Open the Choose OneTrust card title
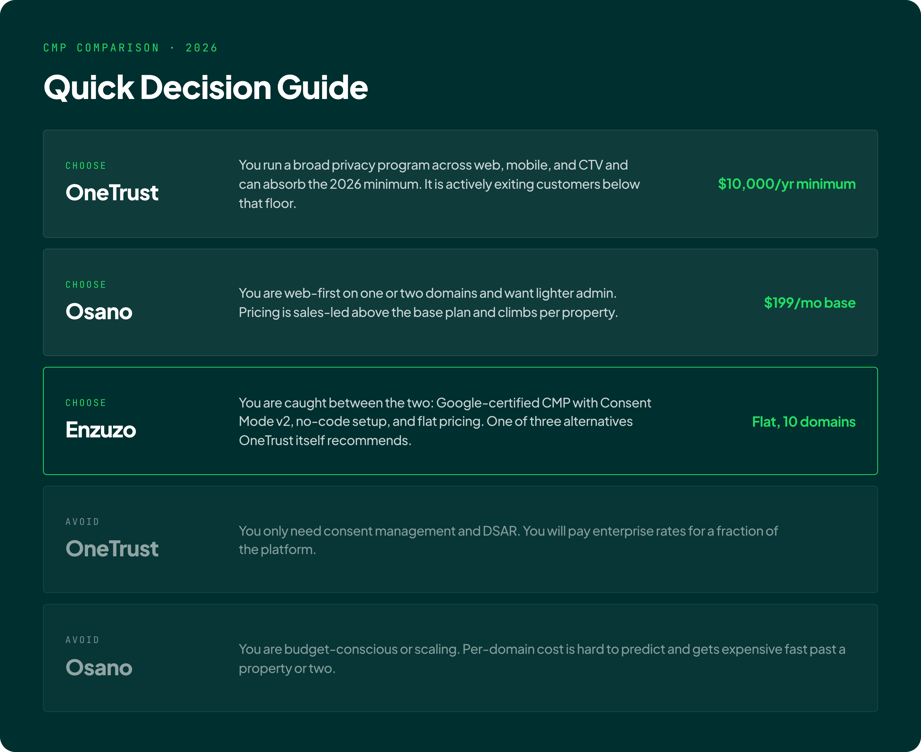The image size is (921, 752). [112, 193]
